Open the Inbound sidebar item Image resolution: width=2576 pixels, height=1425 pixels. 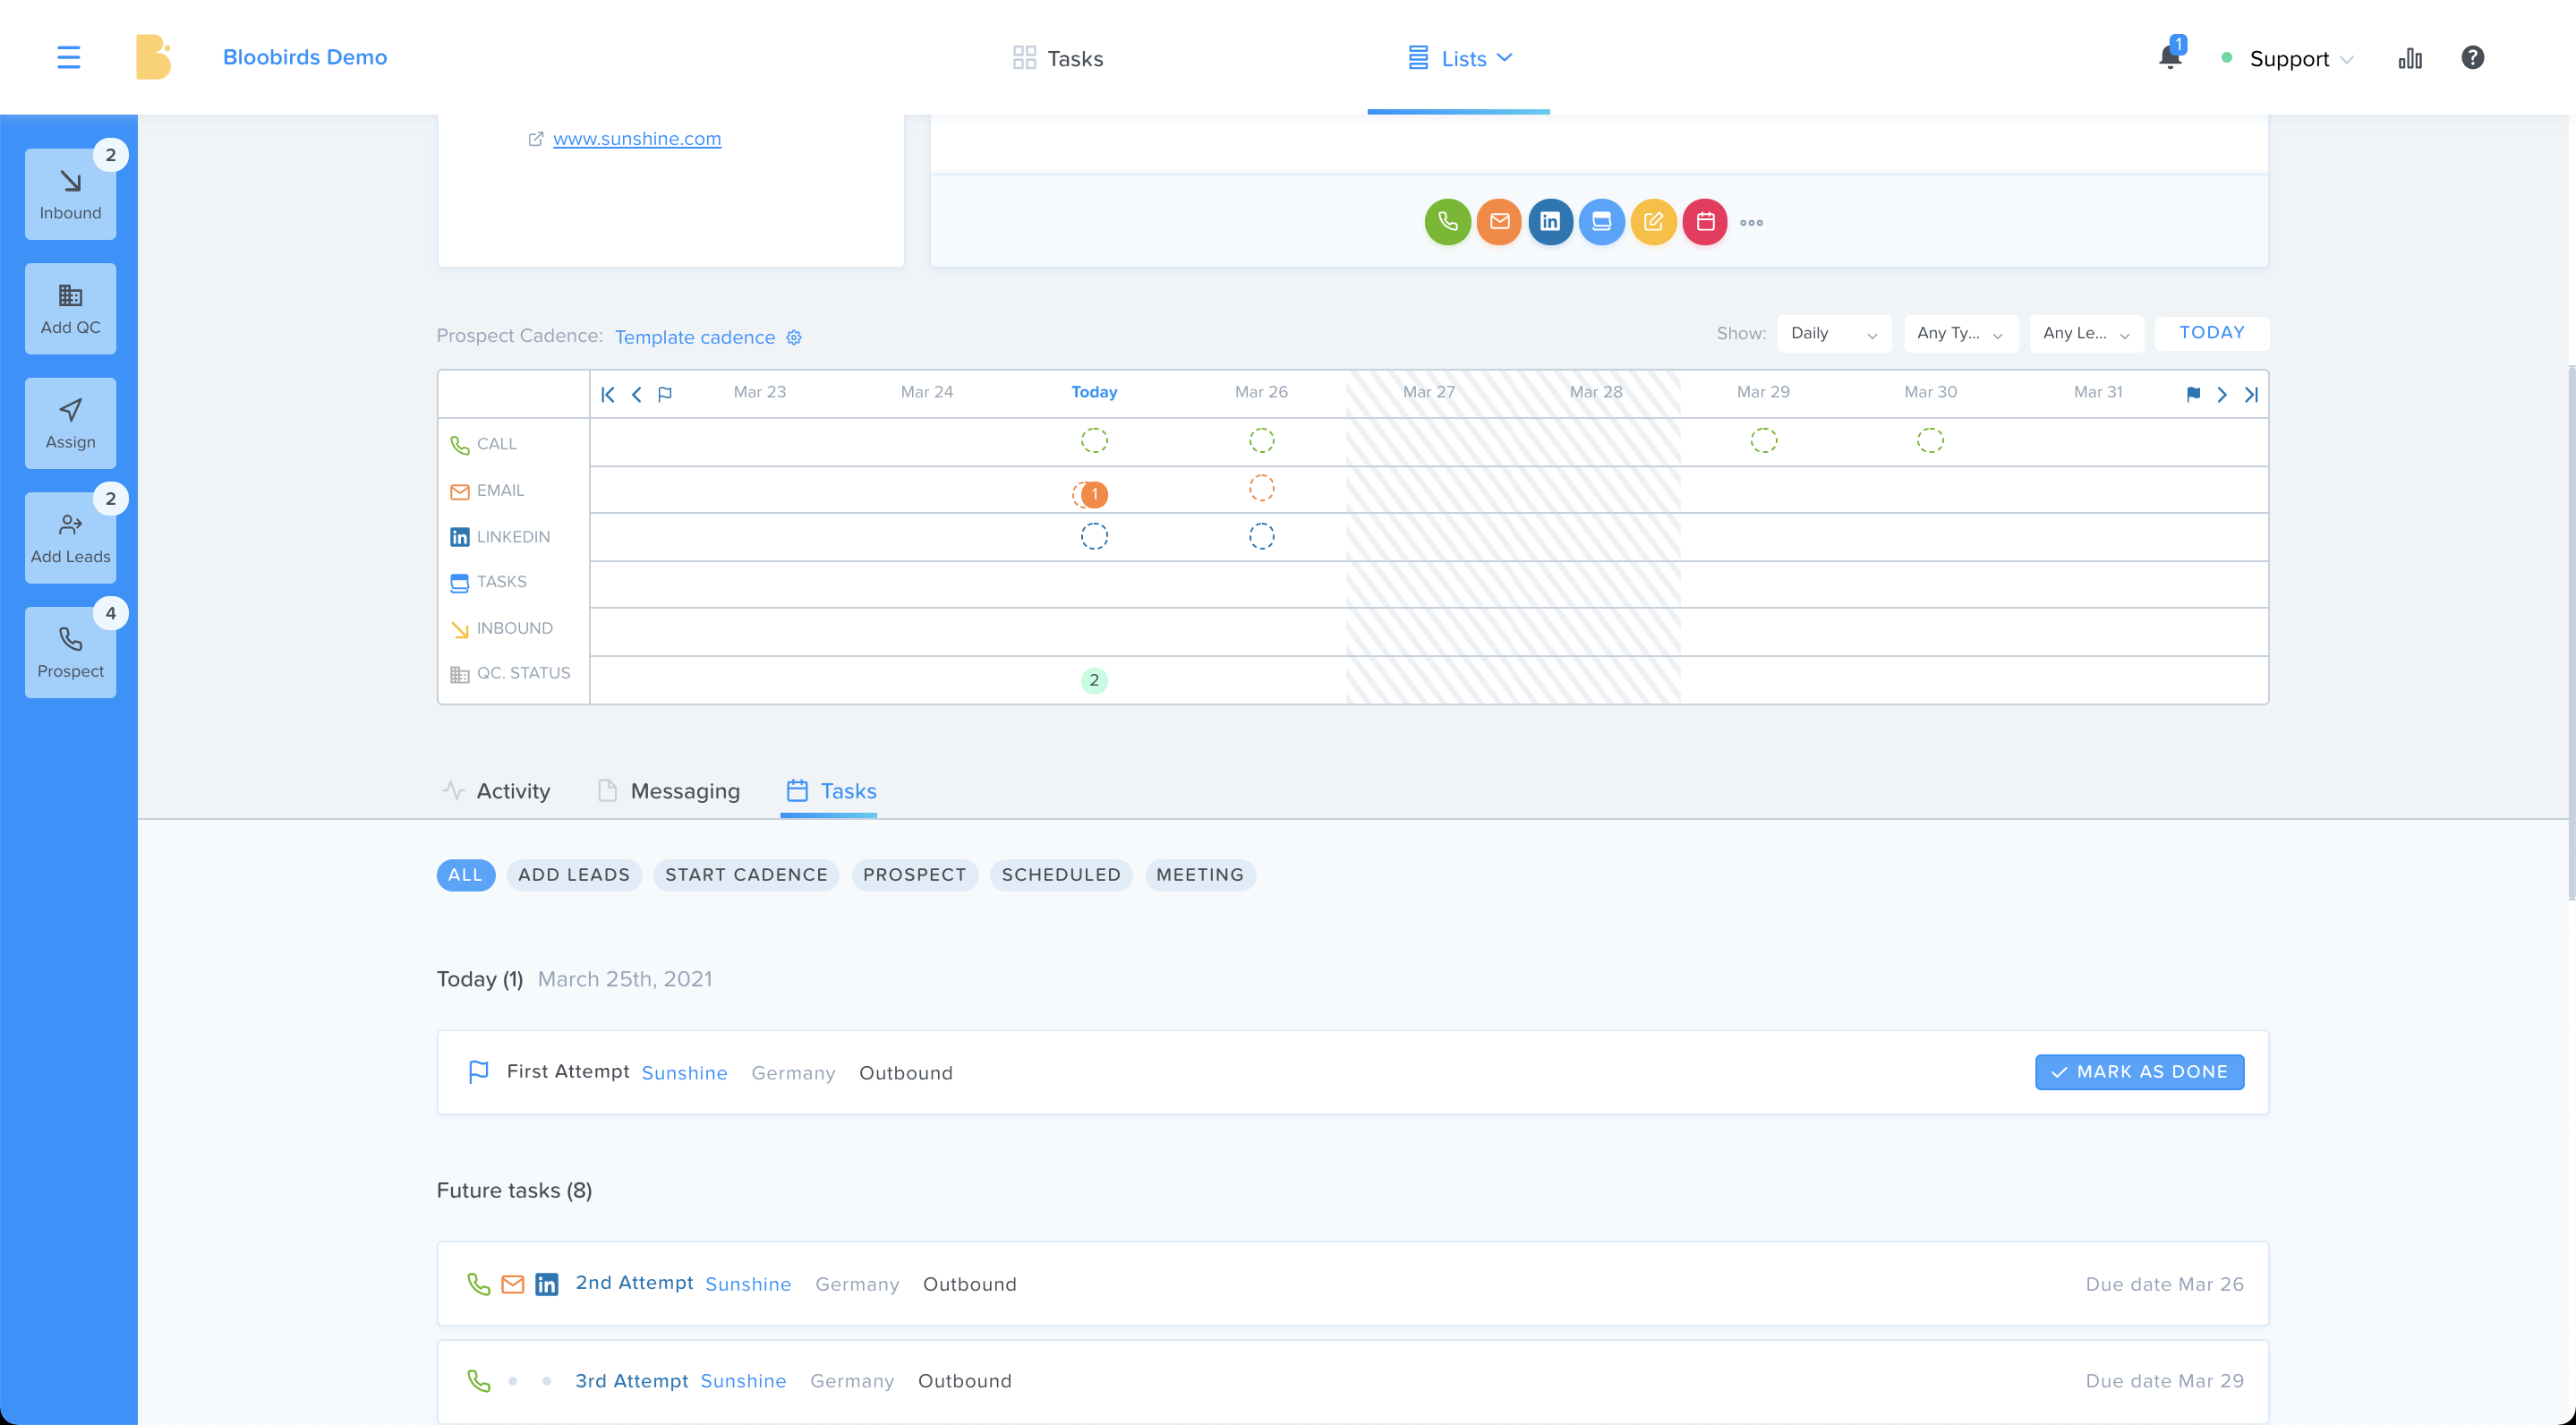pyautogui.click(x=70, y=194)
